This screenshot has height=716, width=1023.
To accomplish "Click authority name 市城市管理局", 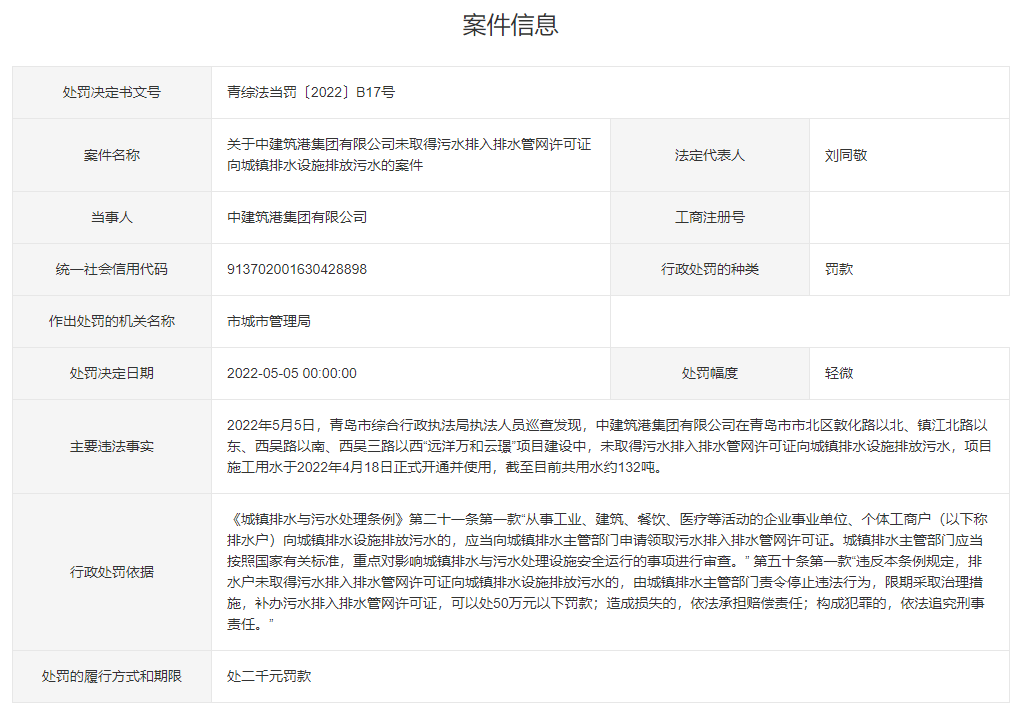I will 269,321.
